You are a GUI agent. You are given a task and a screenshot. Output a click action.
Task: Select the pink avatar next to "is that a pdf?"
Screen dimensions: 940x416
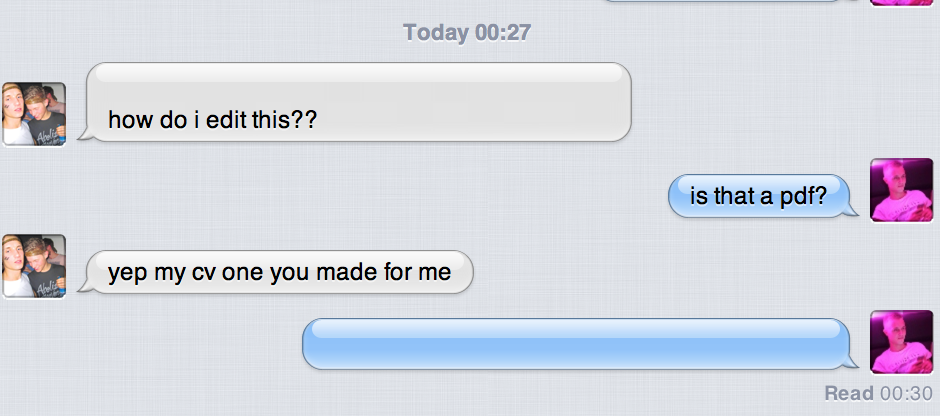(902, 190)
